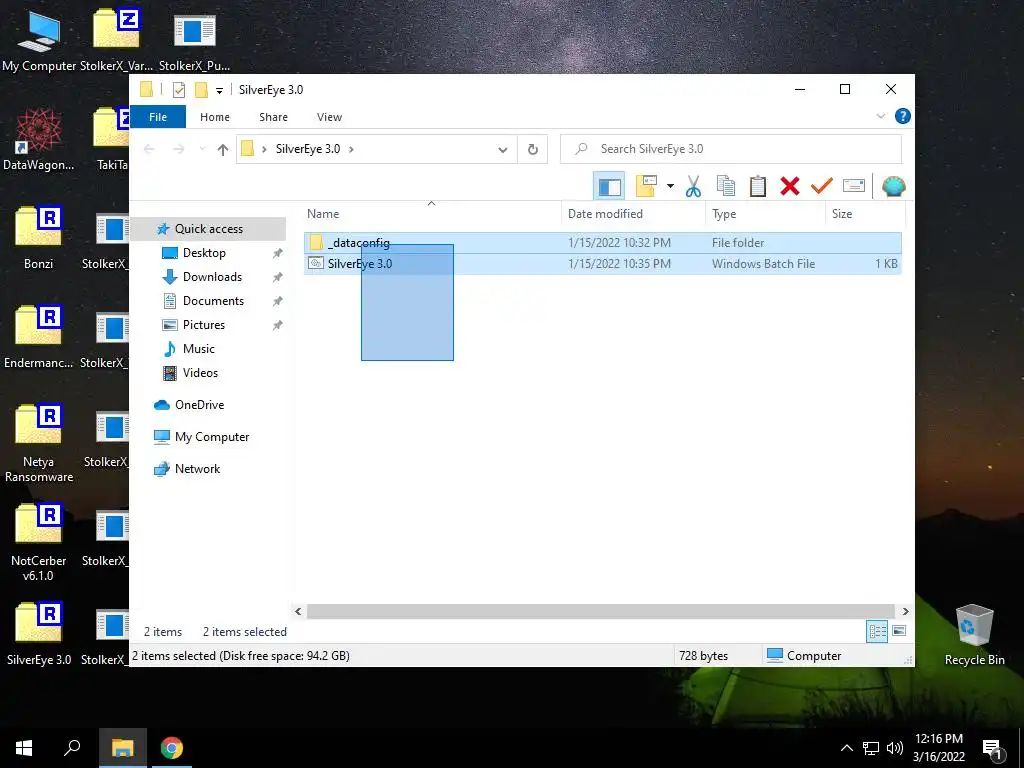Screen dimensions: 1024x768
Task: Click the orange checkmark Properties icon
Action: pyautogui.click(x=822, y=187)
